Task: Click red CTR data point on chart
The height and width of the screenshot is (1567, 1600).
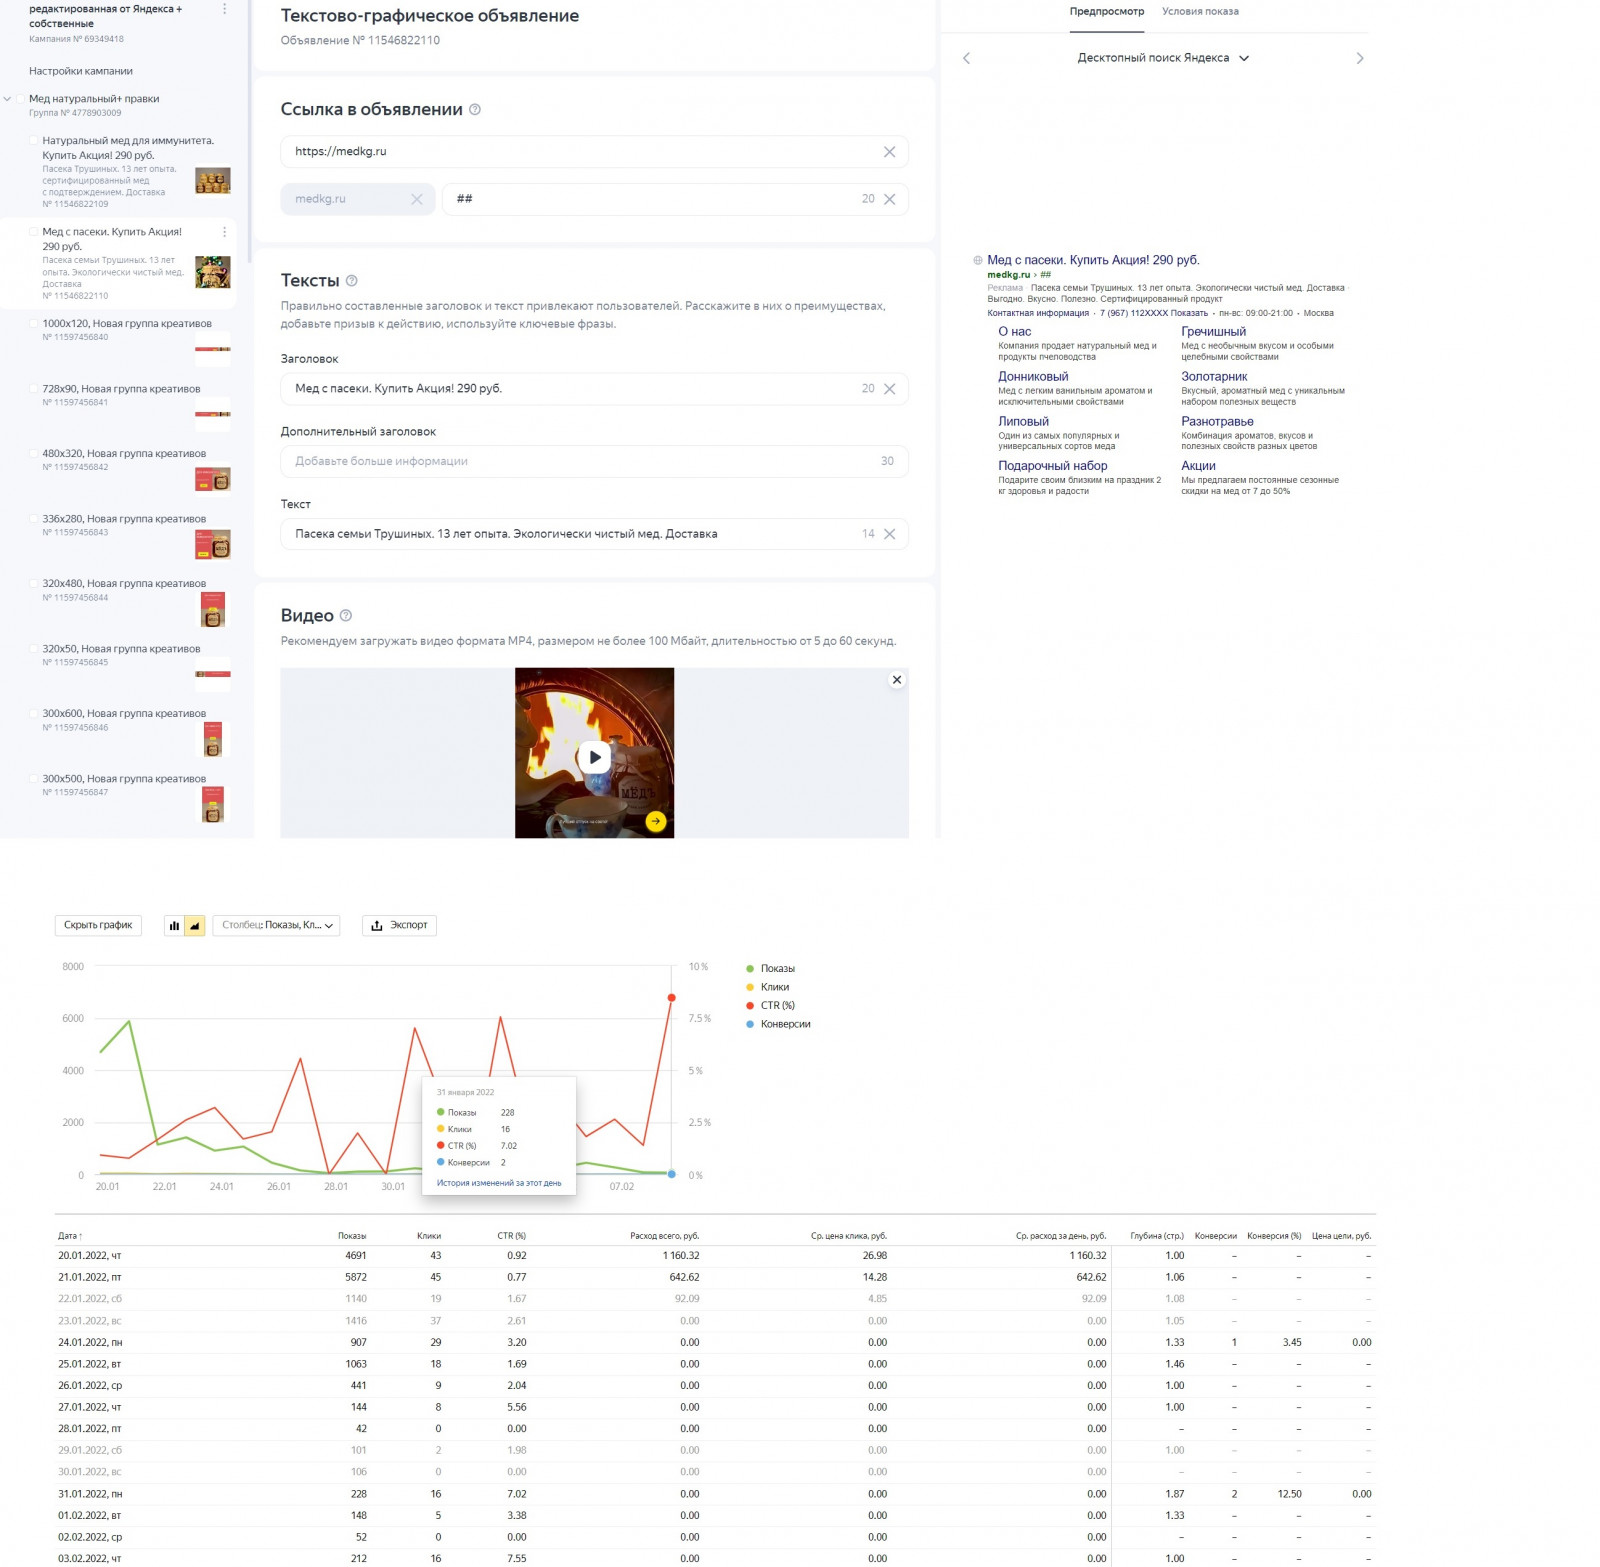Action: (671, 998)
